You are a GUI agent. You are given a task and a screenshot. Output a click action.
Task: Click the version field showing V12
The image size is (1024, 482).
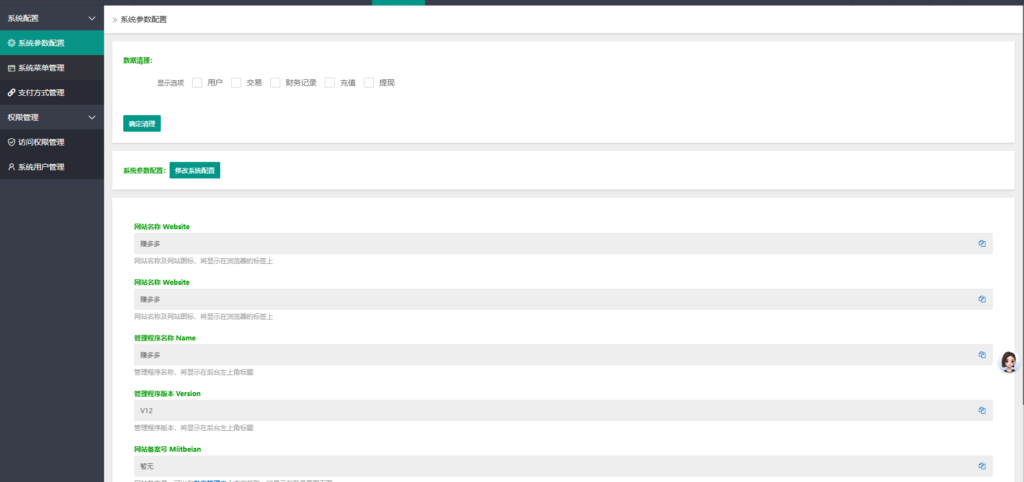[550, 411]
